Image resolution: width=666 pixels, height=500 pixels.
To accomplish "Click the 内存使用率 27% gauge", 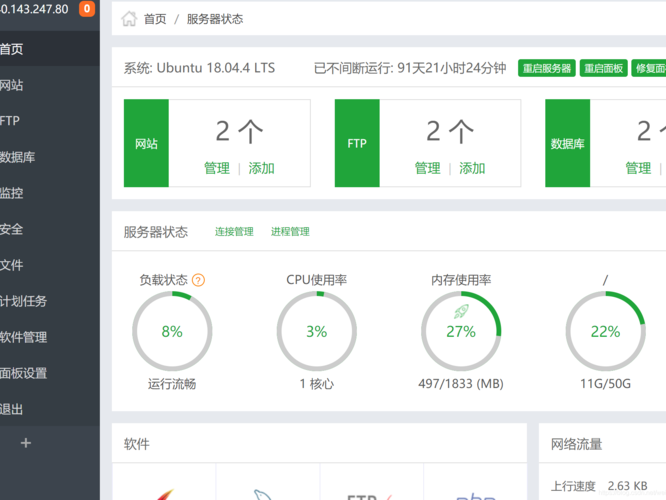I will point(461,331).
